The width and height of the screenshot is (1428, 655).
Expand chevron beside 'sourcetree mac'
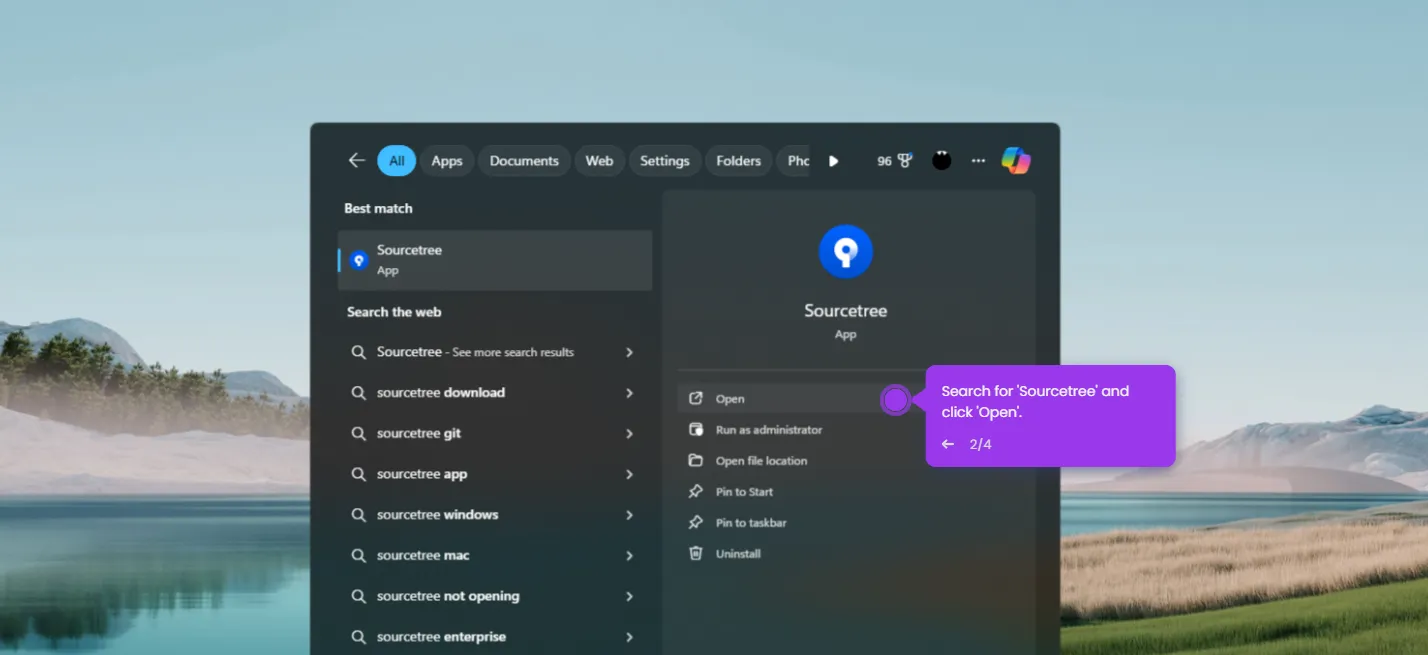(x=629, y=556)
